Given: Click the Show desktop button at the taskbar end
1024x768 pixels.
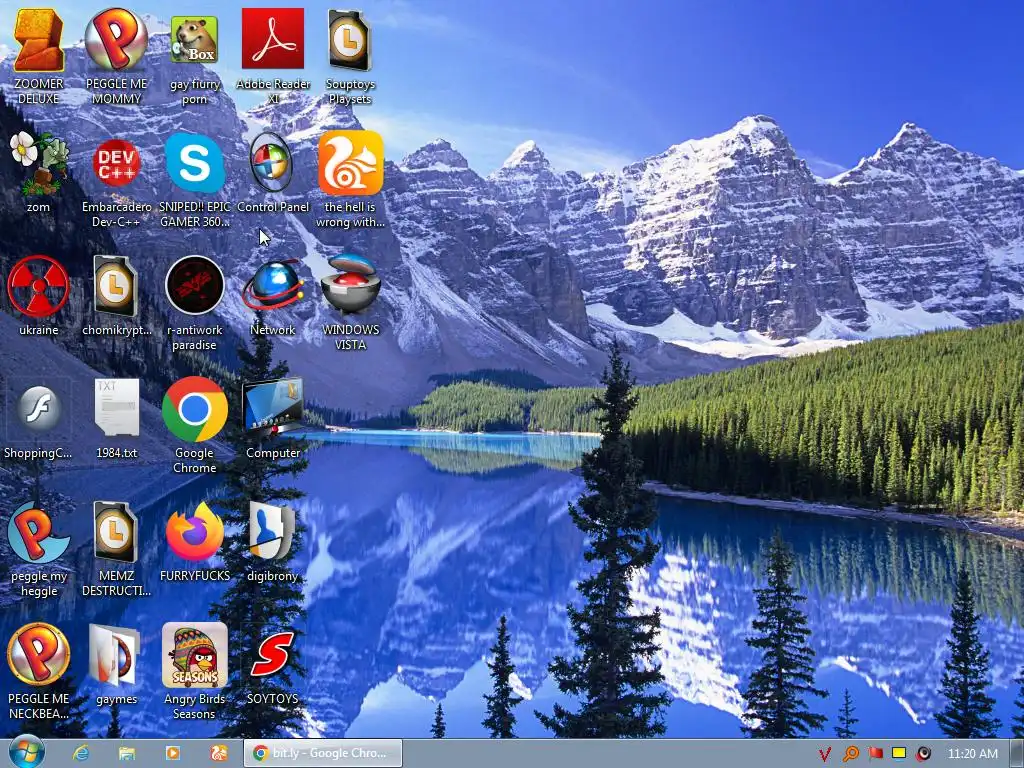Looking at the screenshot, I should click(x=1016, y=754).
